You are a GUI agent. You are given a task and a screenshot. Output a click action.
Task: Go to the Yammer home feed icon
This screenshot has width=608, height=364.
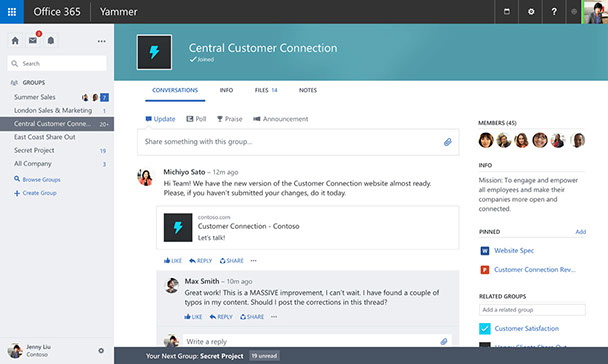click(x=15, y=41)
